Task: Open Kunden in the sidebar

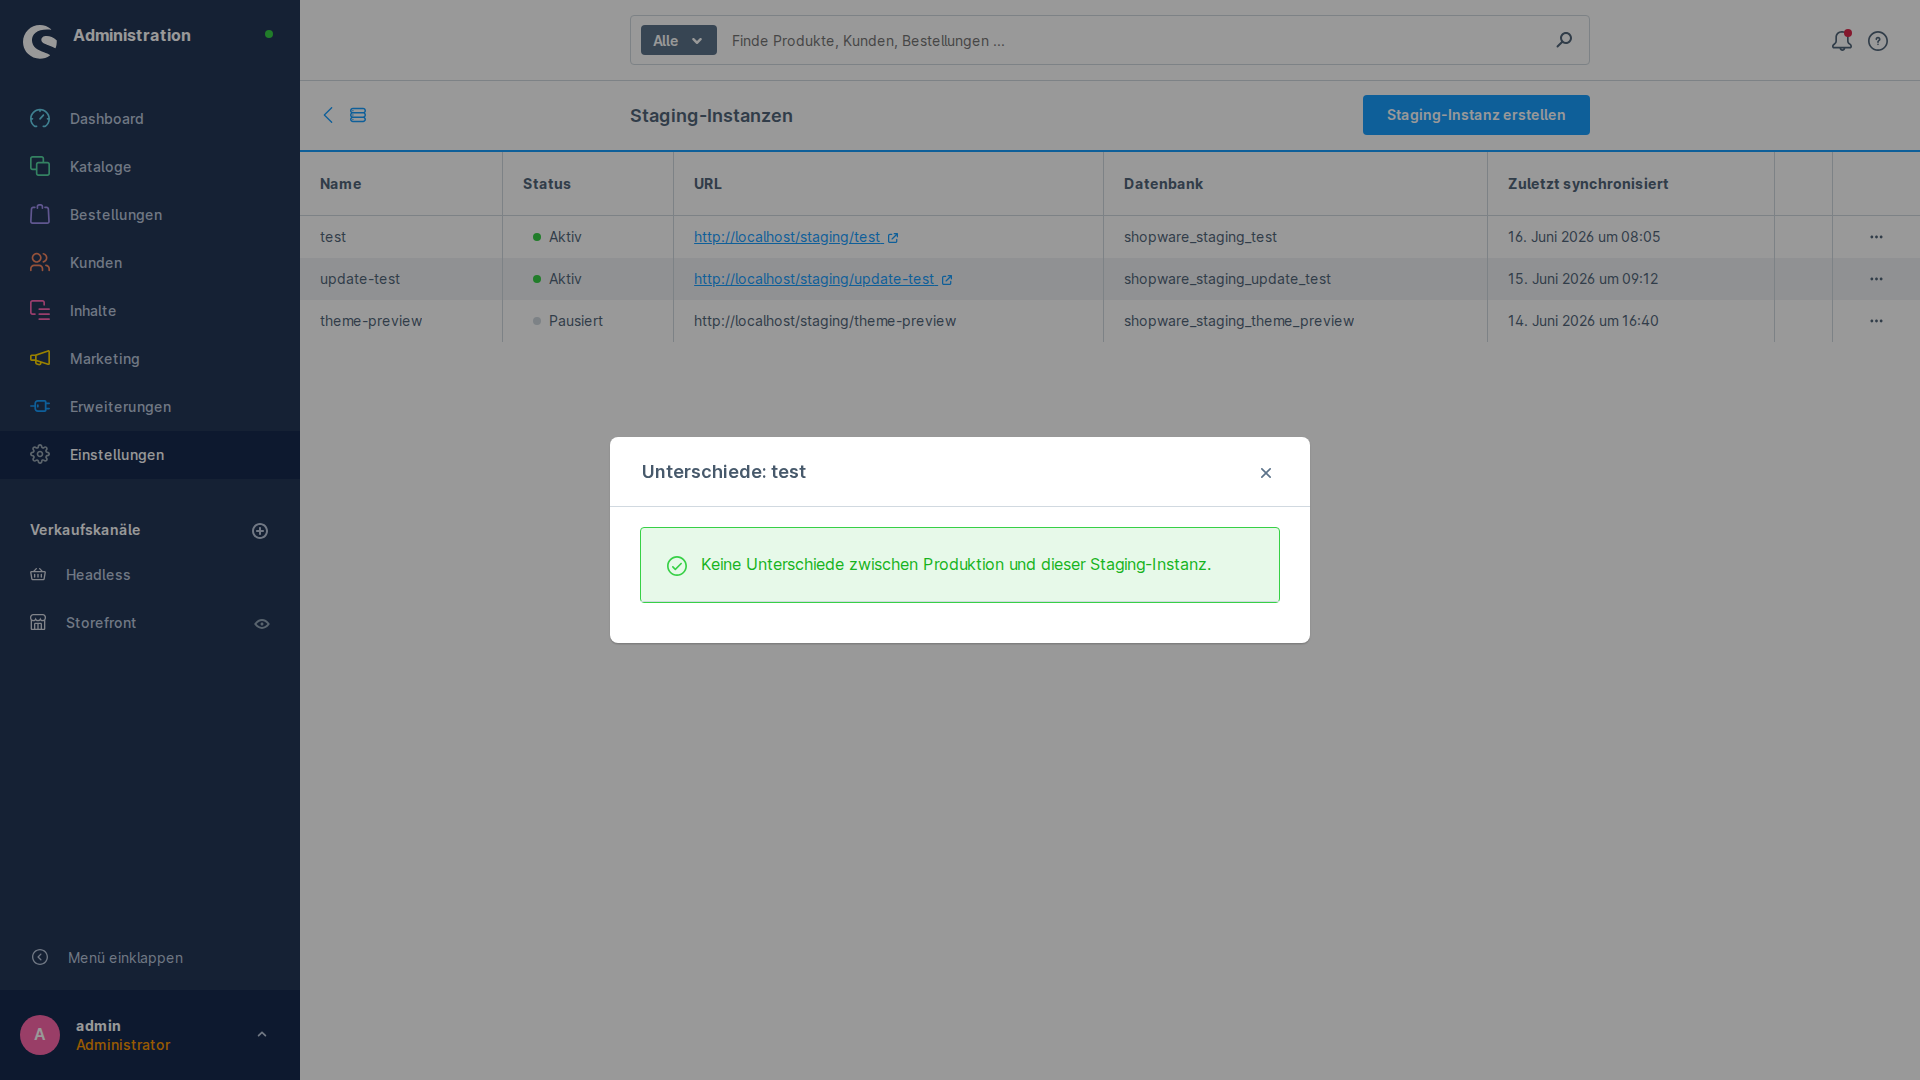Action: click(x=150, y=263)
